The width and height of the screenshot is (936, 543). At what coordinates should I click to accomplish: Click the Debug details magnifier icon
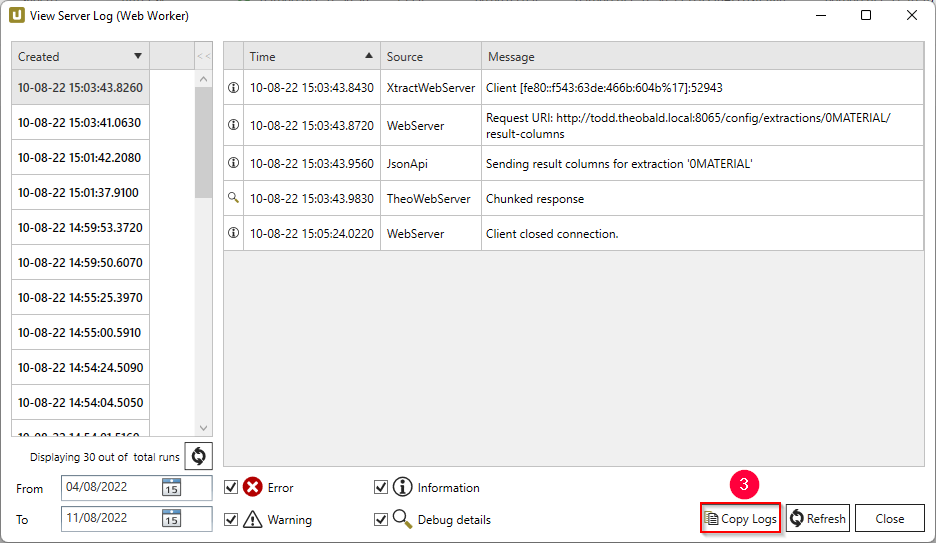pyautogui.click(x=402, y=519)
